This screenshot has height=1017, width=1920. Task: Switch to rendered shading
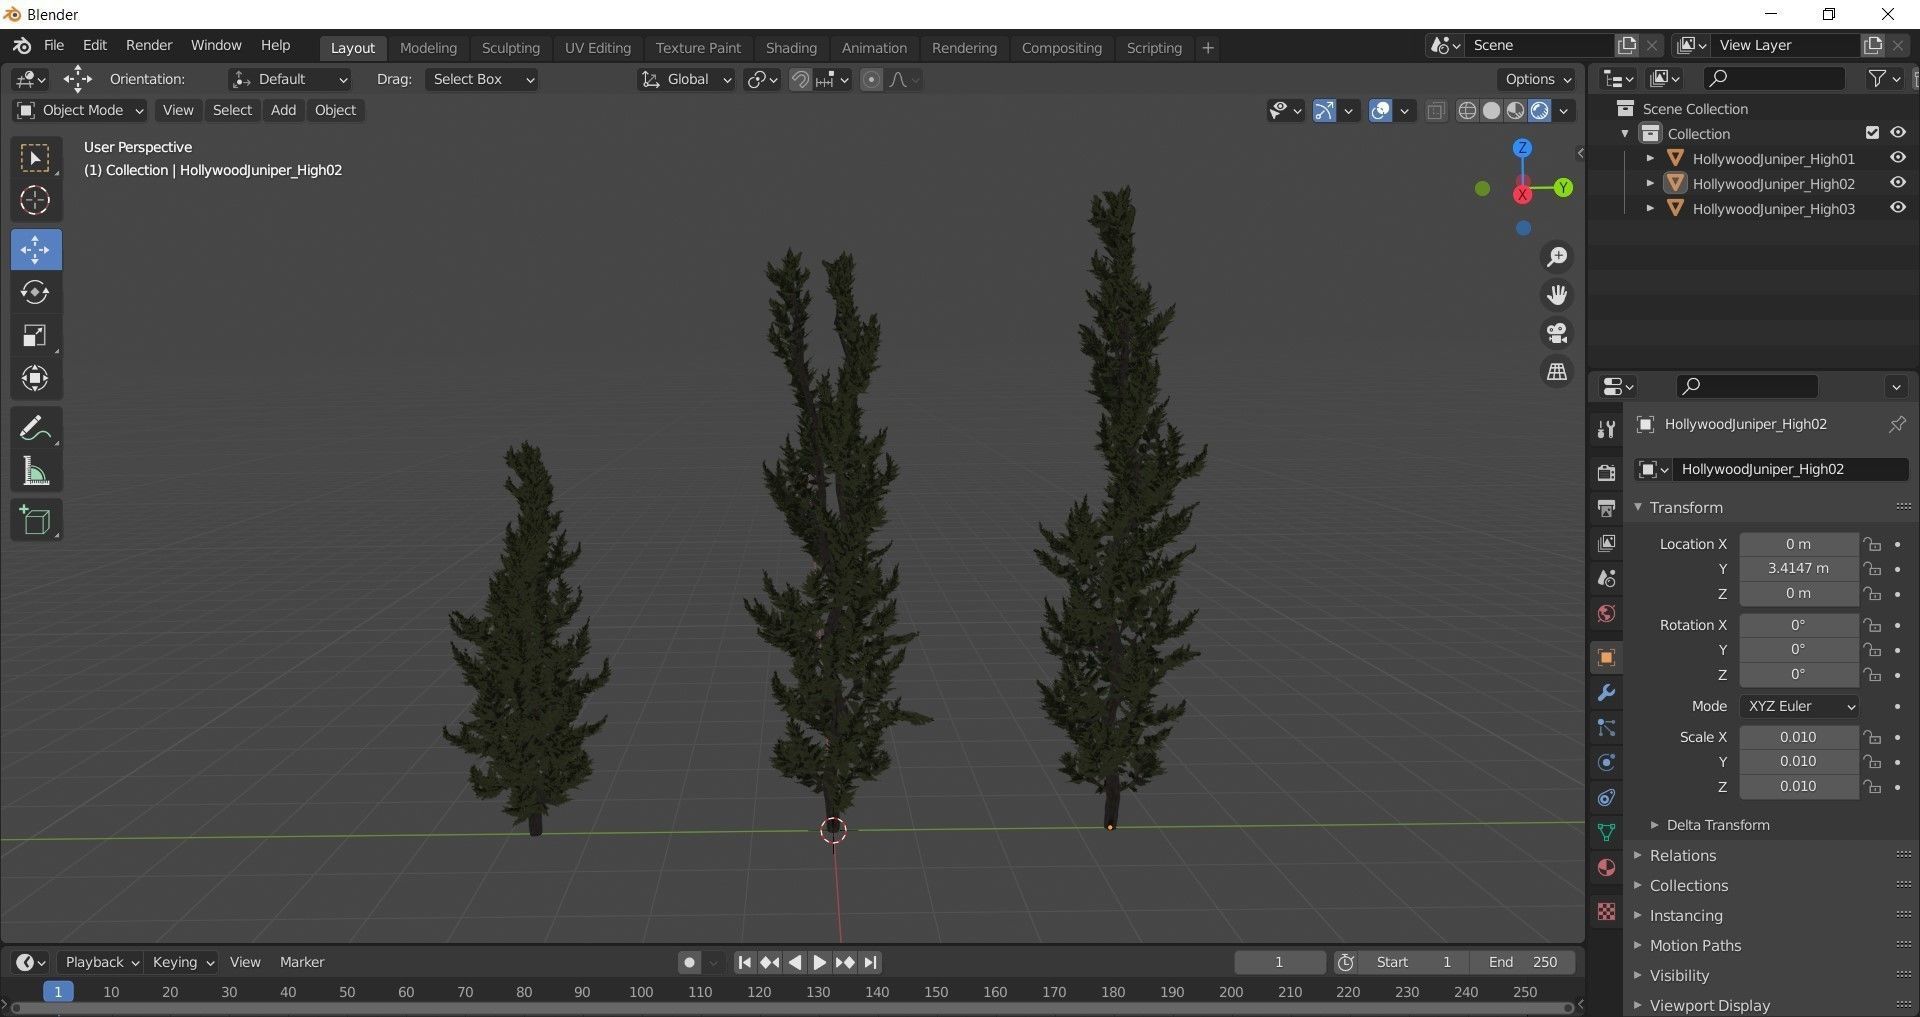(1540, 110)
